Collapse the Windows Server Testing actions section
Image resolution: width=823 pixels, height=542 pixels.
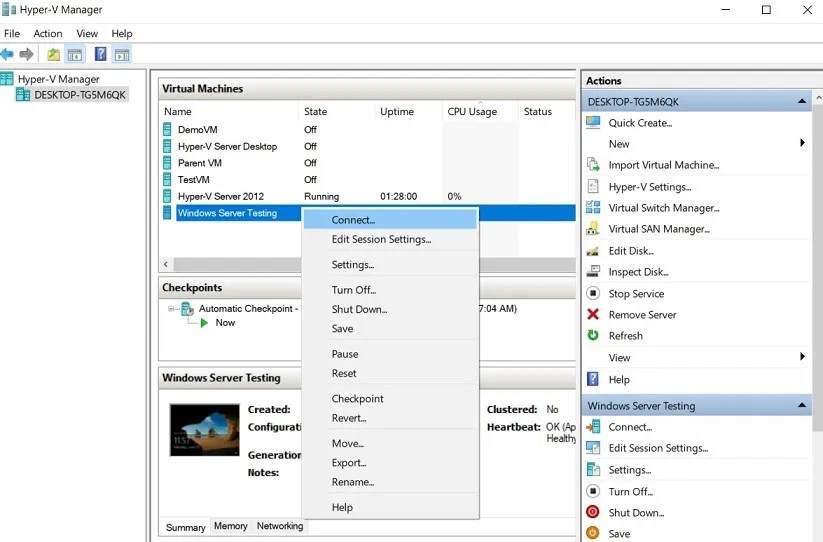coord(802,406)
